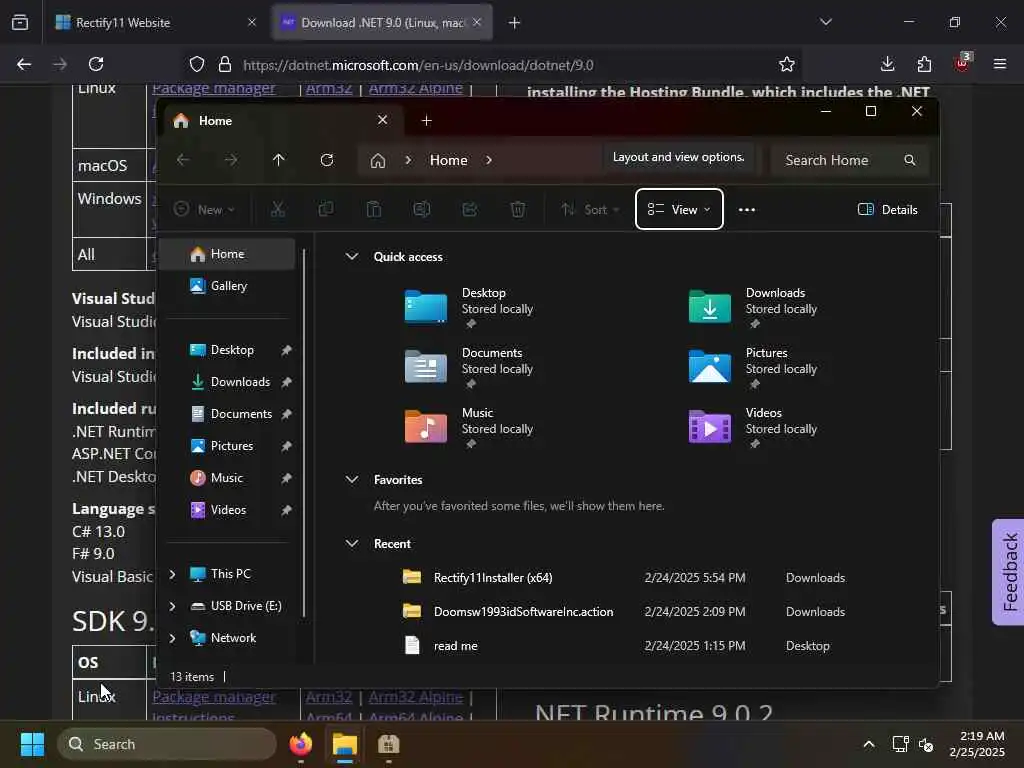The width and height of the screenshot is (1024, 768).
Task: Go up one folder level
Action: 279,160
